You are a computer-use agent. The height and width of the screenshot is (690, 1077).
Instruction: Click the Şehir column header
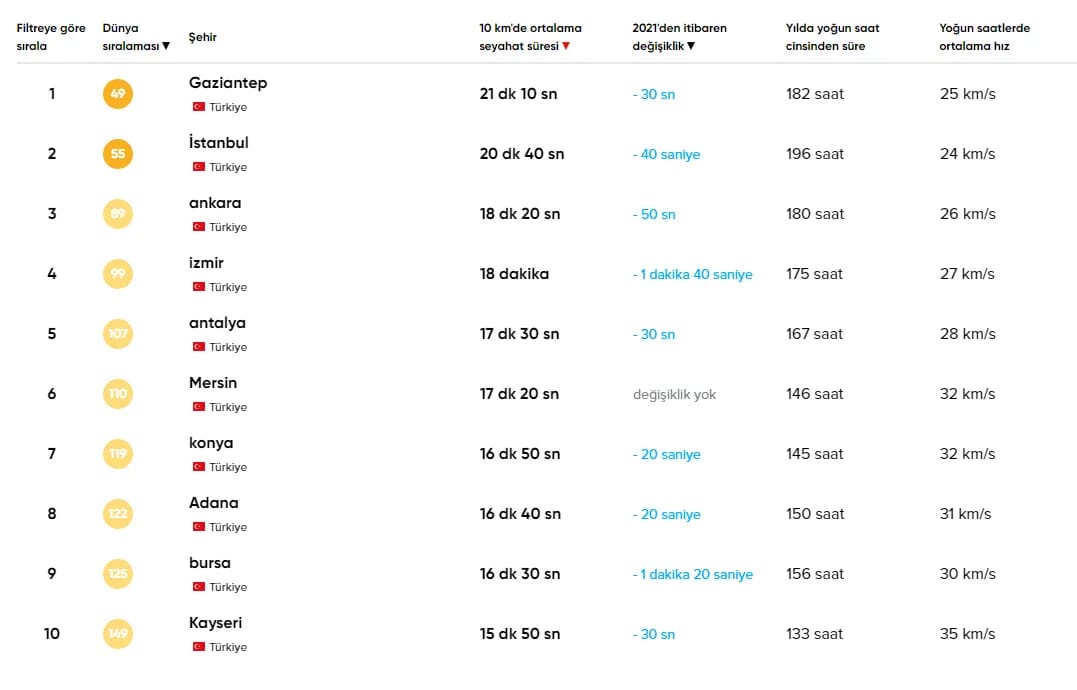coord(202,37)
